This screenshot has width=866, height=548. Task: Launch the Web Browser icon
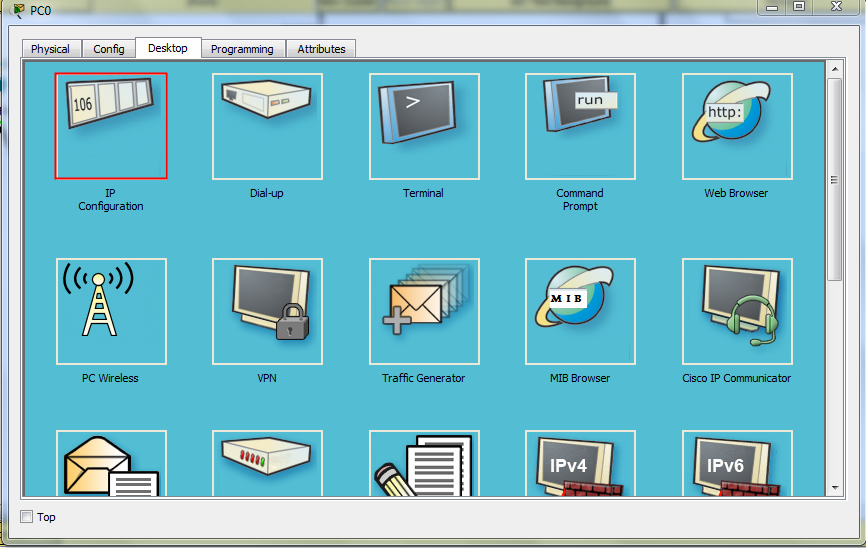(737, 126)
